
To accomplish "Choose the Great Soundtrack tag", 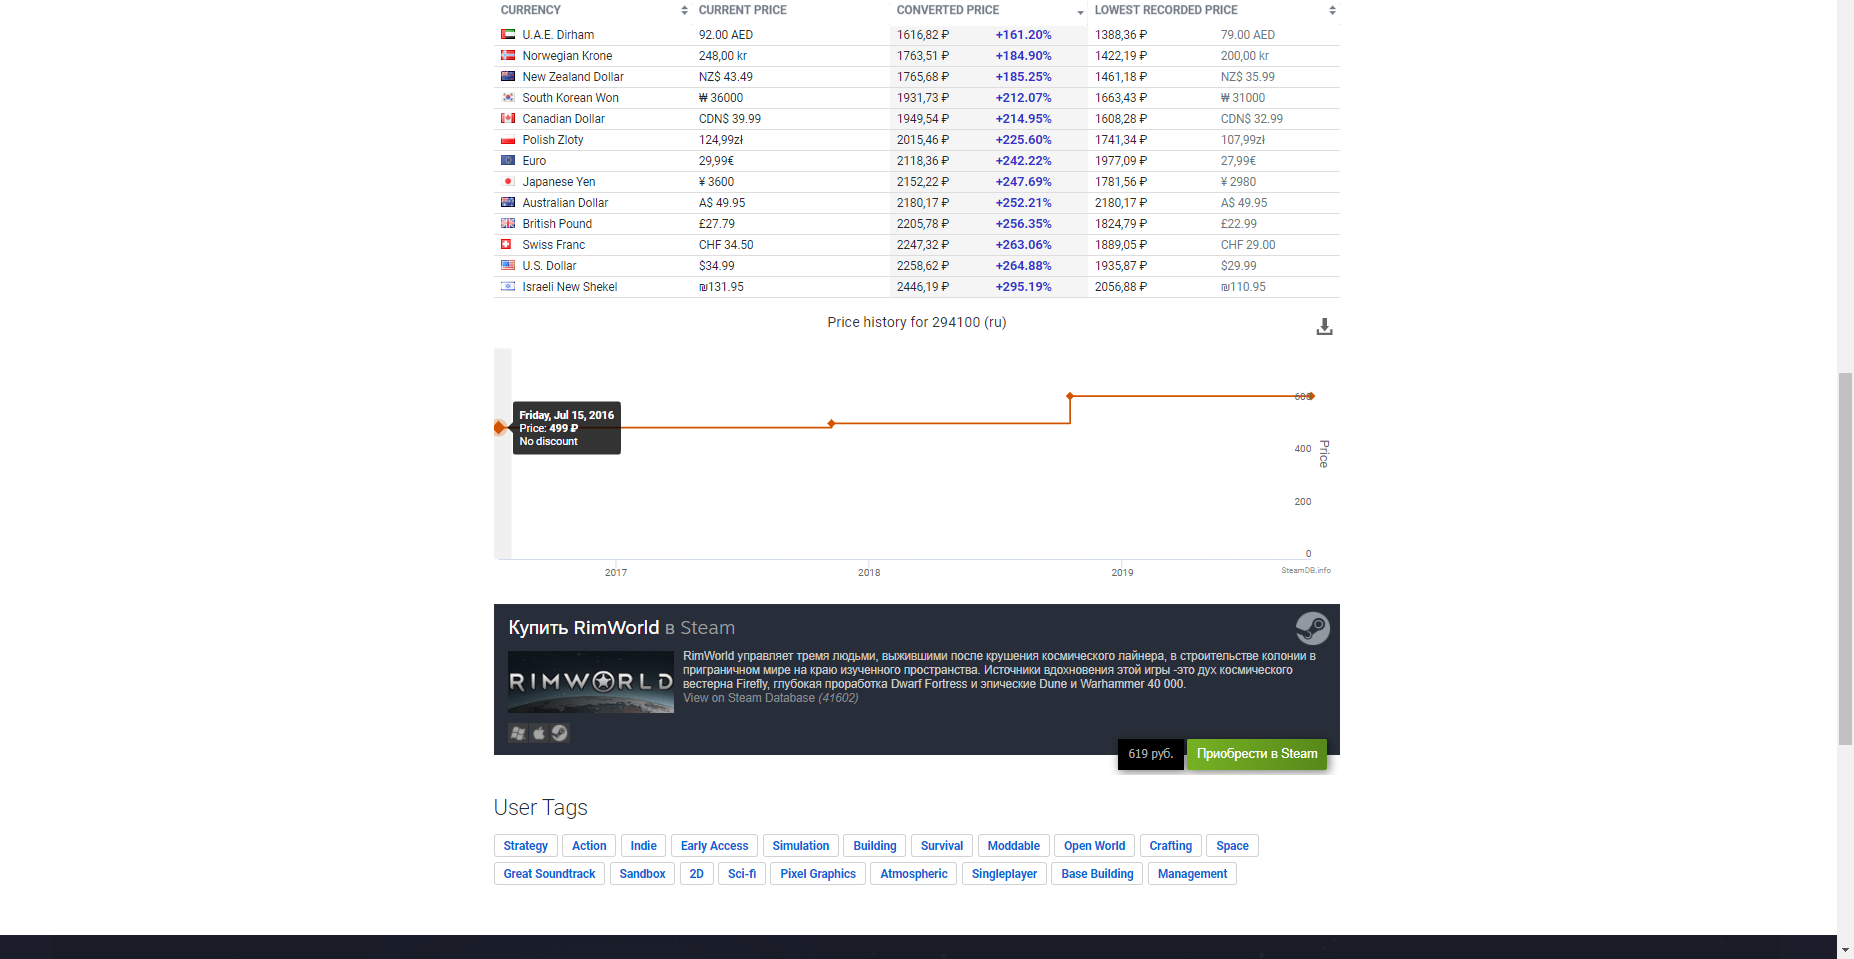I will point(549,874).
